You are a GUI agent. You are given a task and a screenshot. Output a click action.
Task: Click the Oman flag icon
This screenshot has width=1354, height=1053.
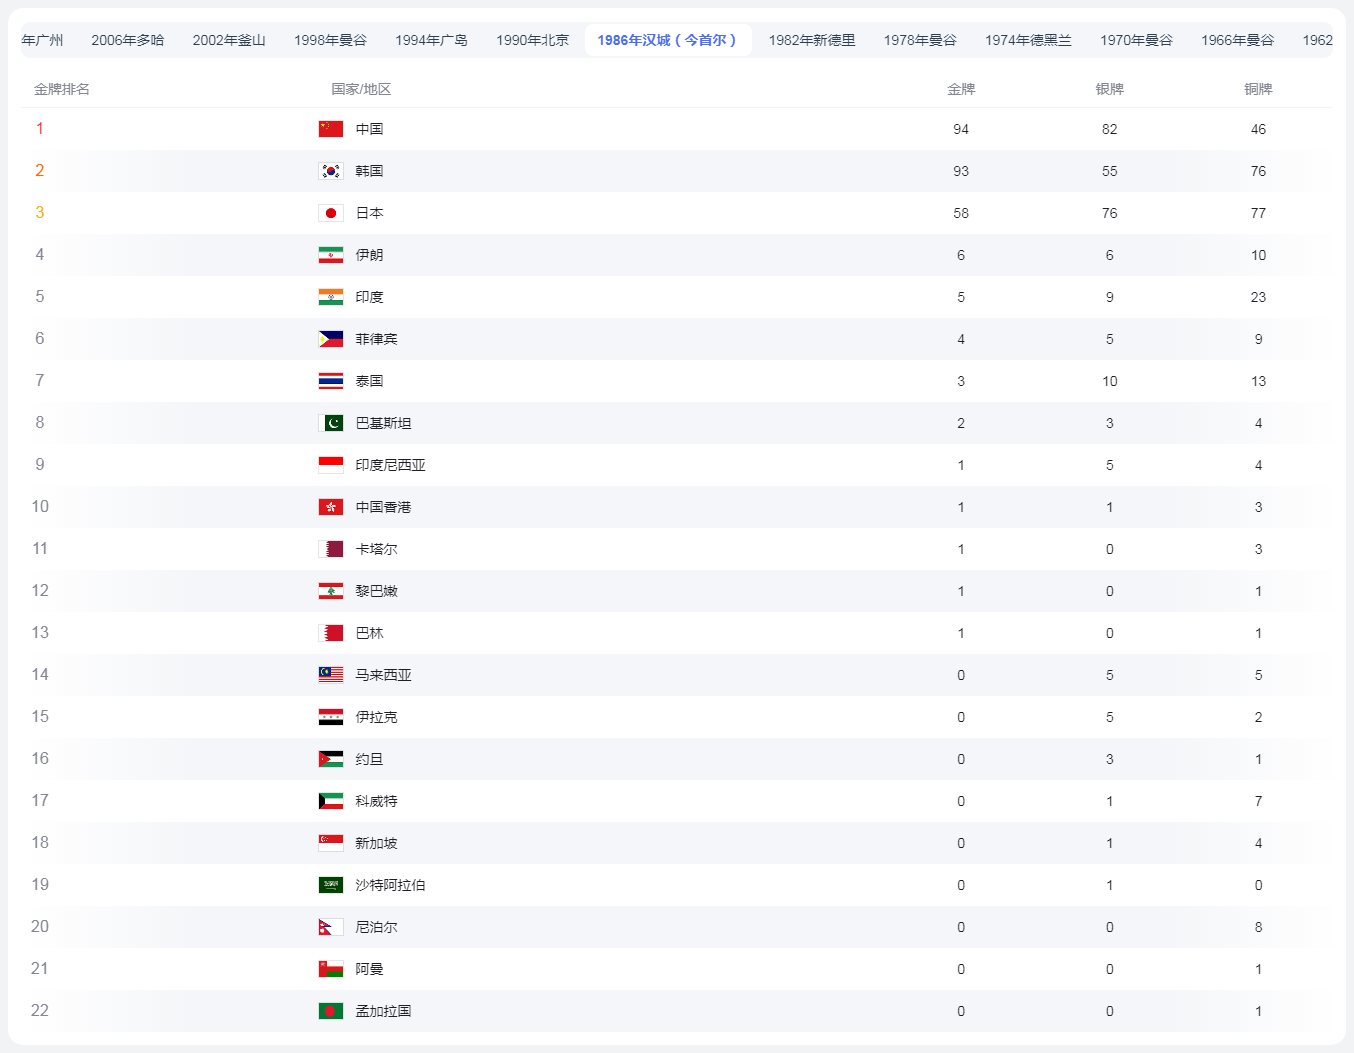[x=331, y=969]
